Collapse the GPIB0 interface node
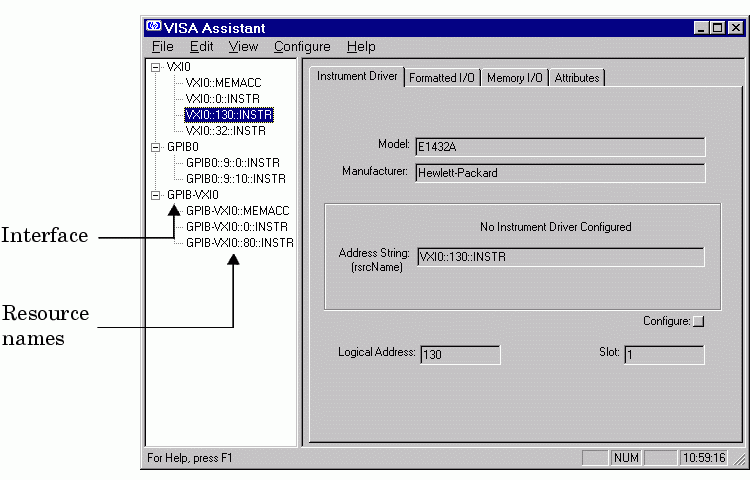 pyautogui.click(x=155, y=147)
